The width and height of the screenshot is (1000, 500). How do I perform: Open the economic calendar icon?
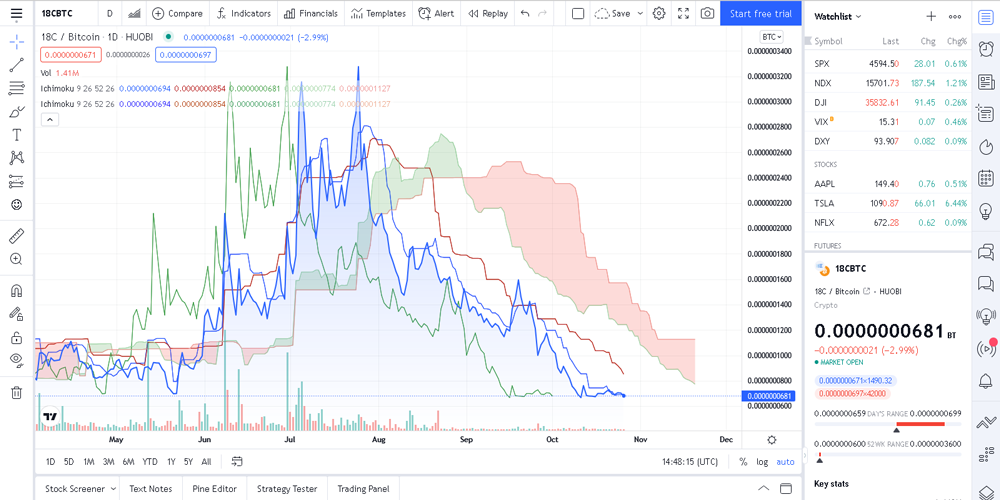coord(985,178)
